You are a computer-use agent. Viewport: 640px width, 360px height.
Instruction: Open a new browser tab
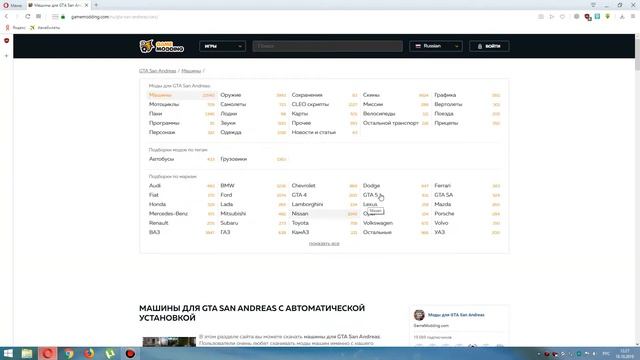tap(96, 5)
